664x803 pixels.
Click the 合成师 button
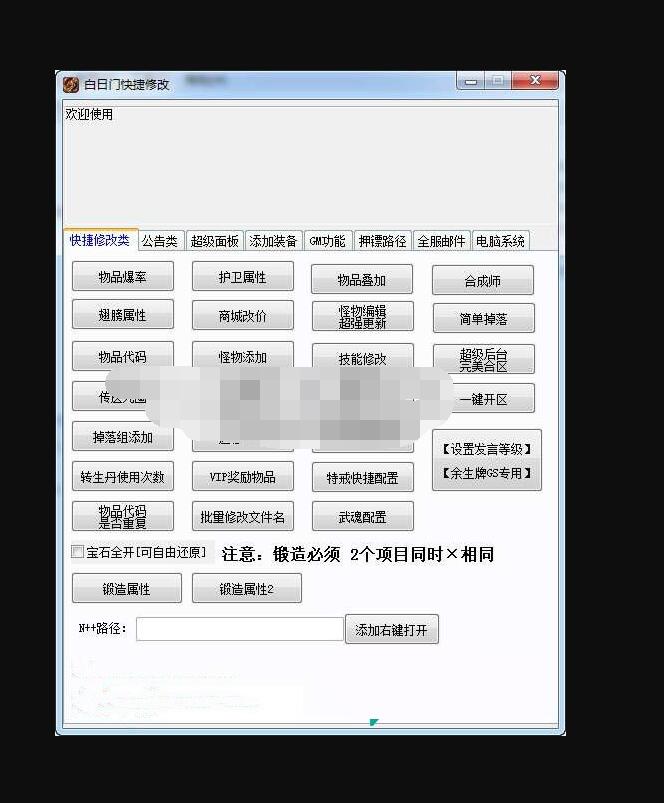coord(482,281)
